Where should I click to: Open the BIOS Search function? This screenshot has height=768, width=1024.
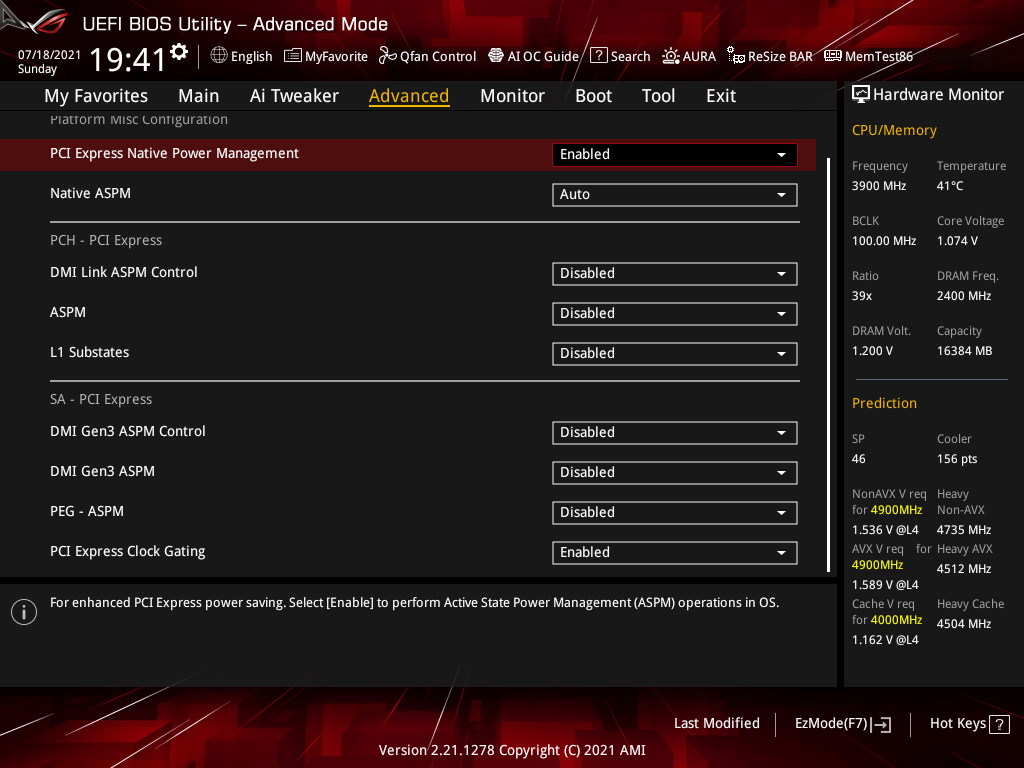[620, 56]
